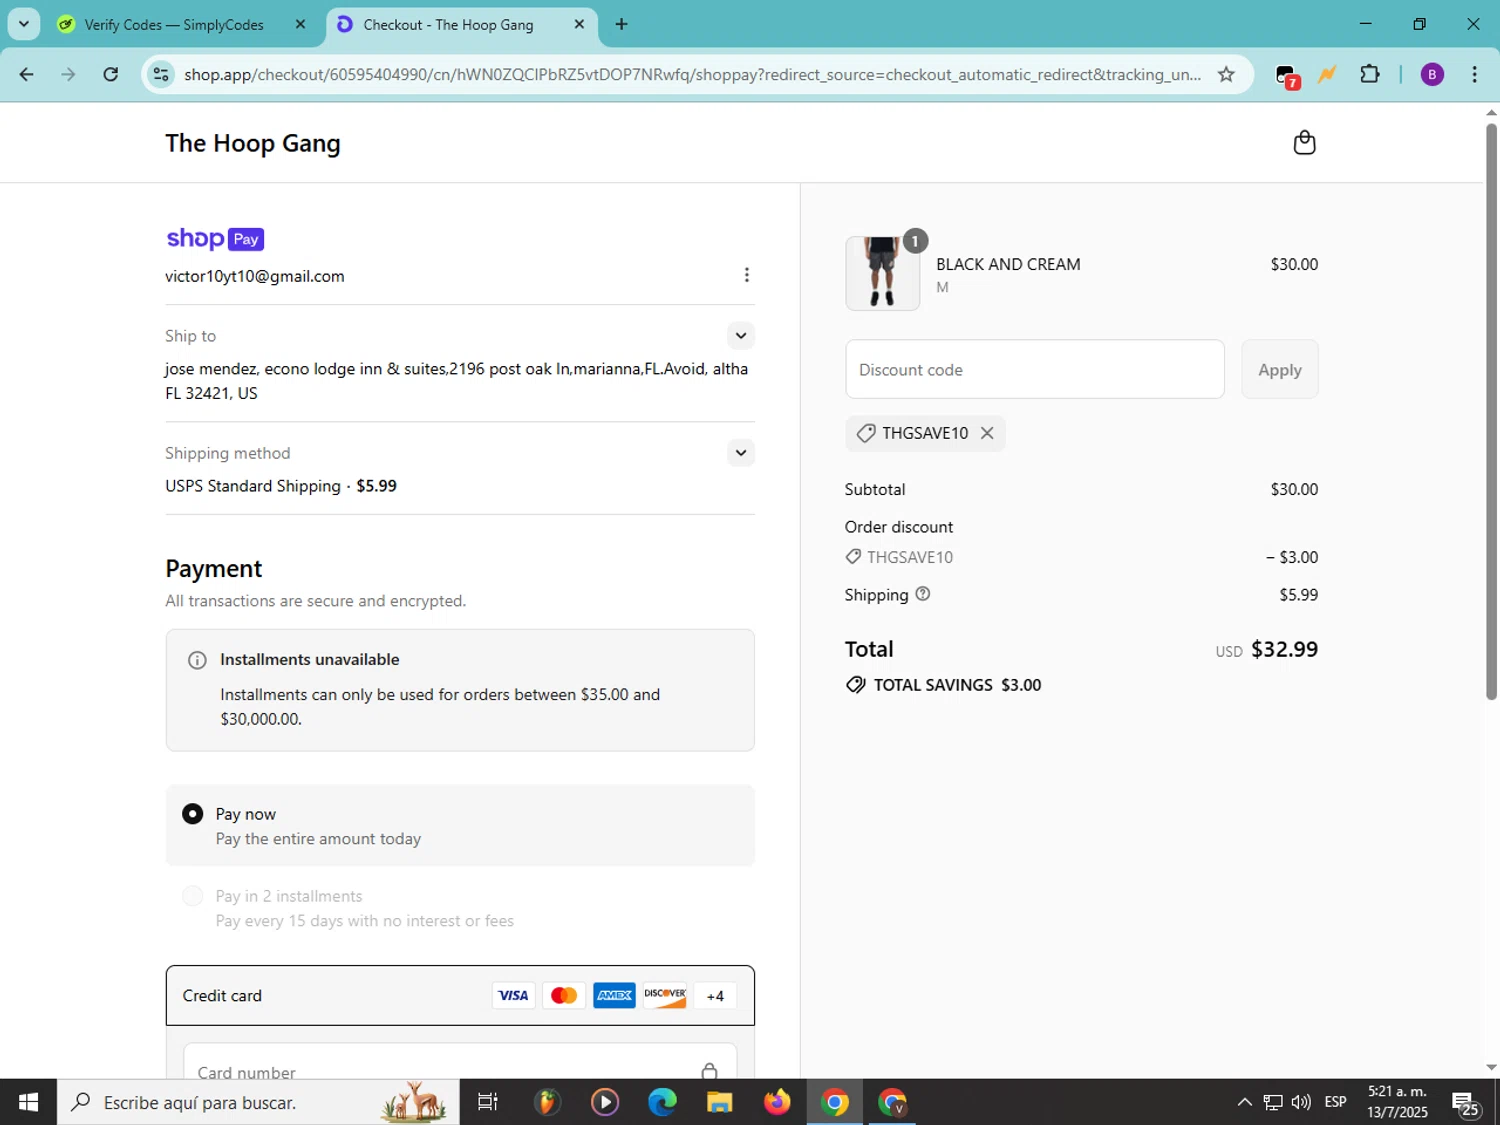Click the Windows search box

point(258,1102)
